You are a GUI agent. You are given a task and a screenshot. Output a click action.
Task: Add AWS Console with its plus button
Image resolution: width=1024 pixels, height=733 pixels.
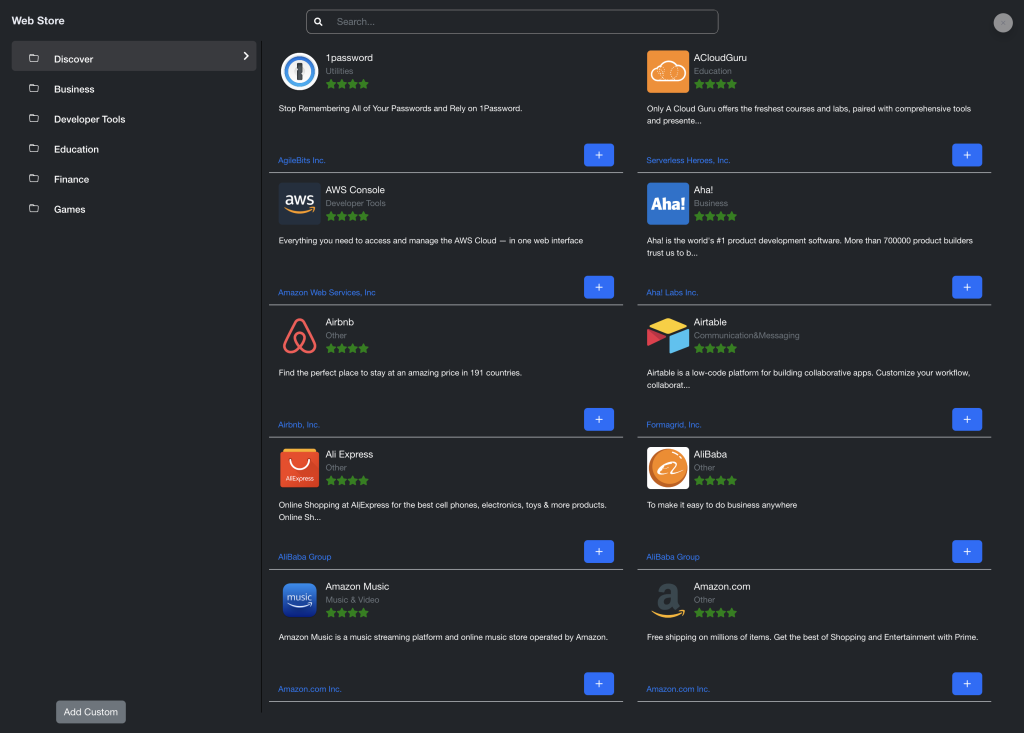(598, 287)
